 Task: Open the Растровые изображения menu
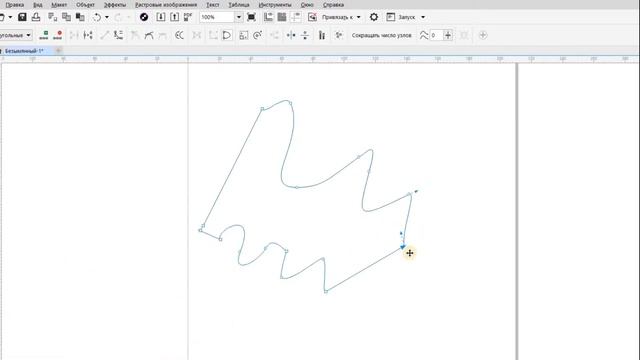pyautogui.click(x=166, y=5)
